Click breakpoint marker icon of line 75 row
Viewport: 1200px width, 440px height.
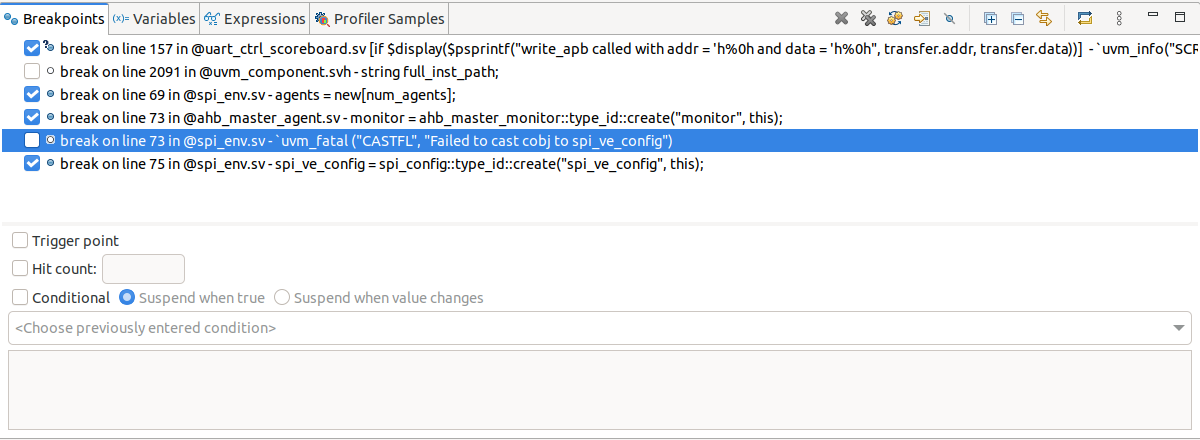(x=50, y=164)
